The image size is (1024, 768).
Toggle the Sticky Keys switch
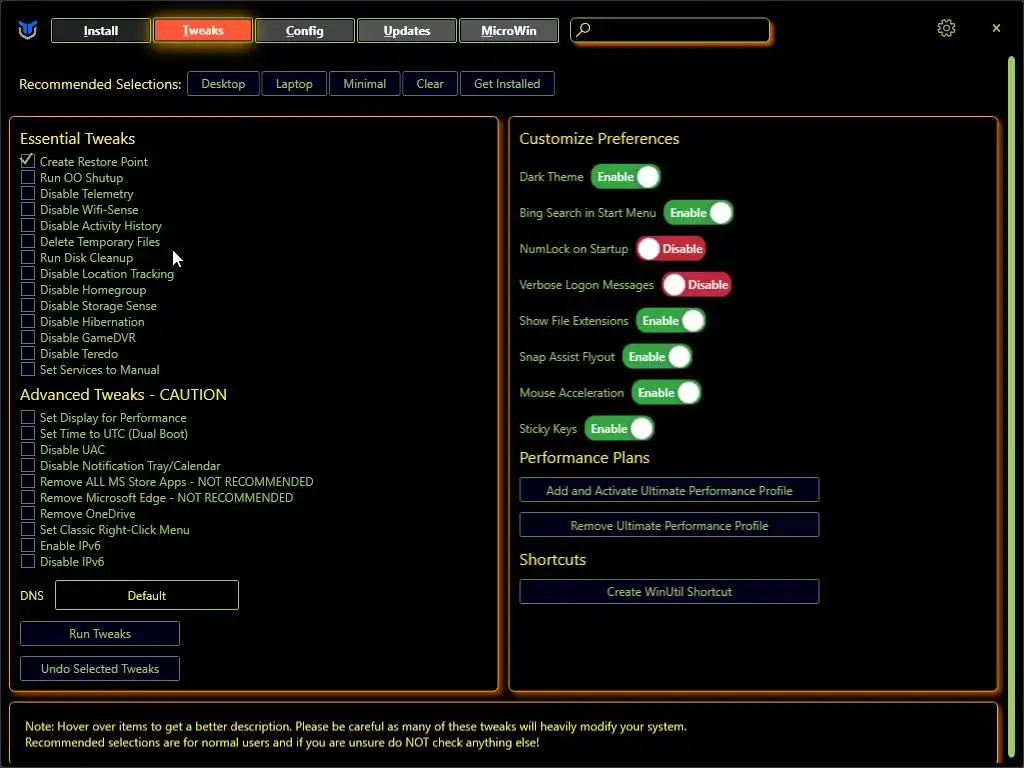[619, 428]
